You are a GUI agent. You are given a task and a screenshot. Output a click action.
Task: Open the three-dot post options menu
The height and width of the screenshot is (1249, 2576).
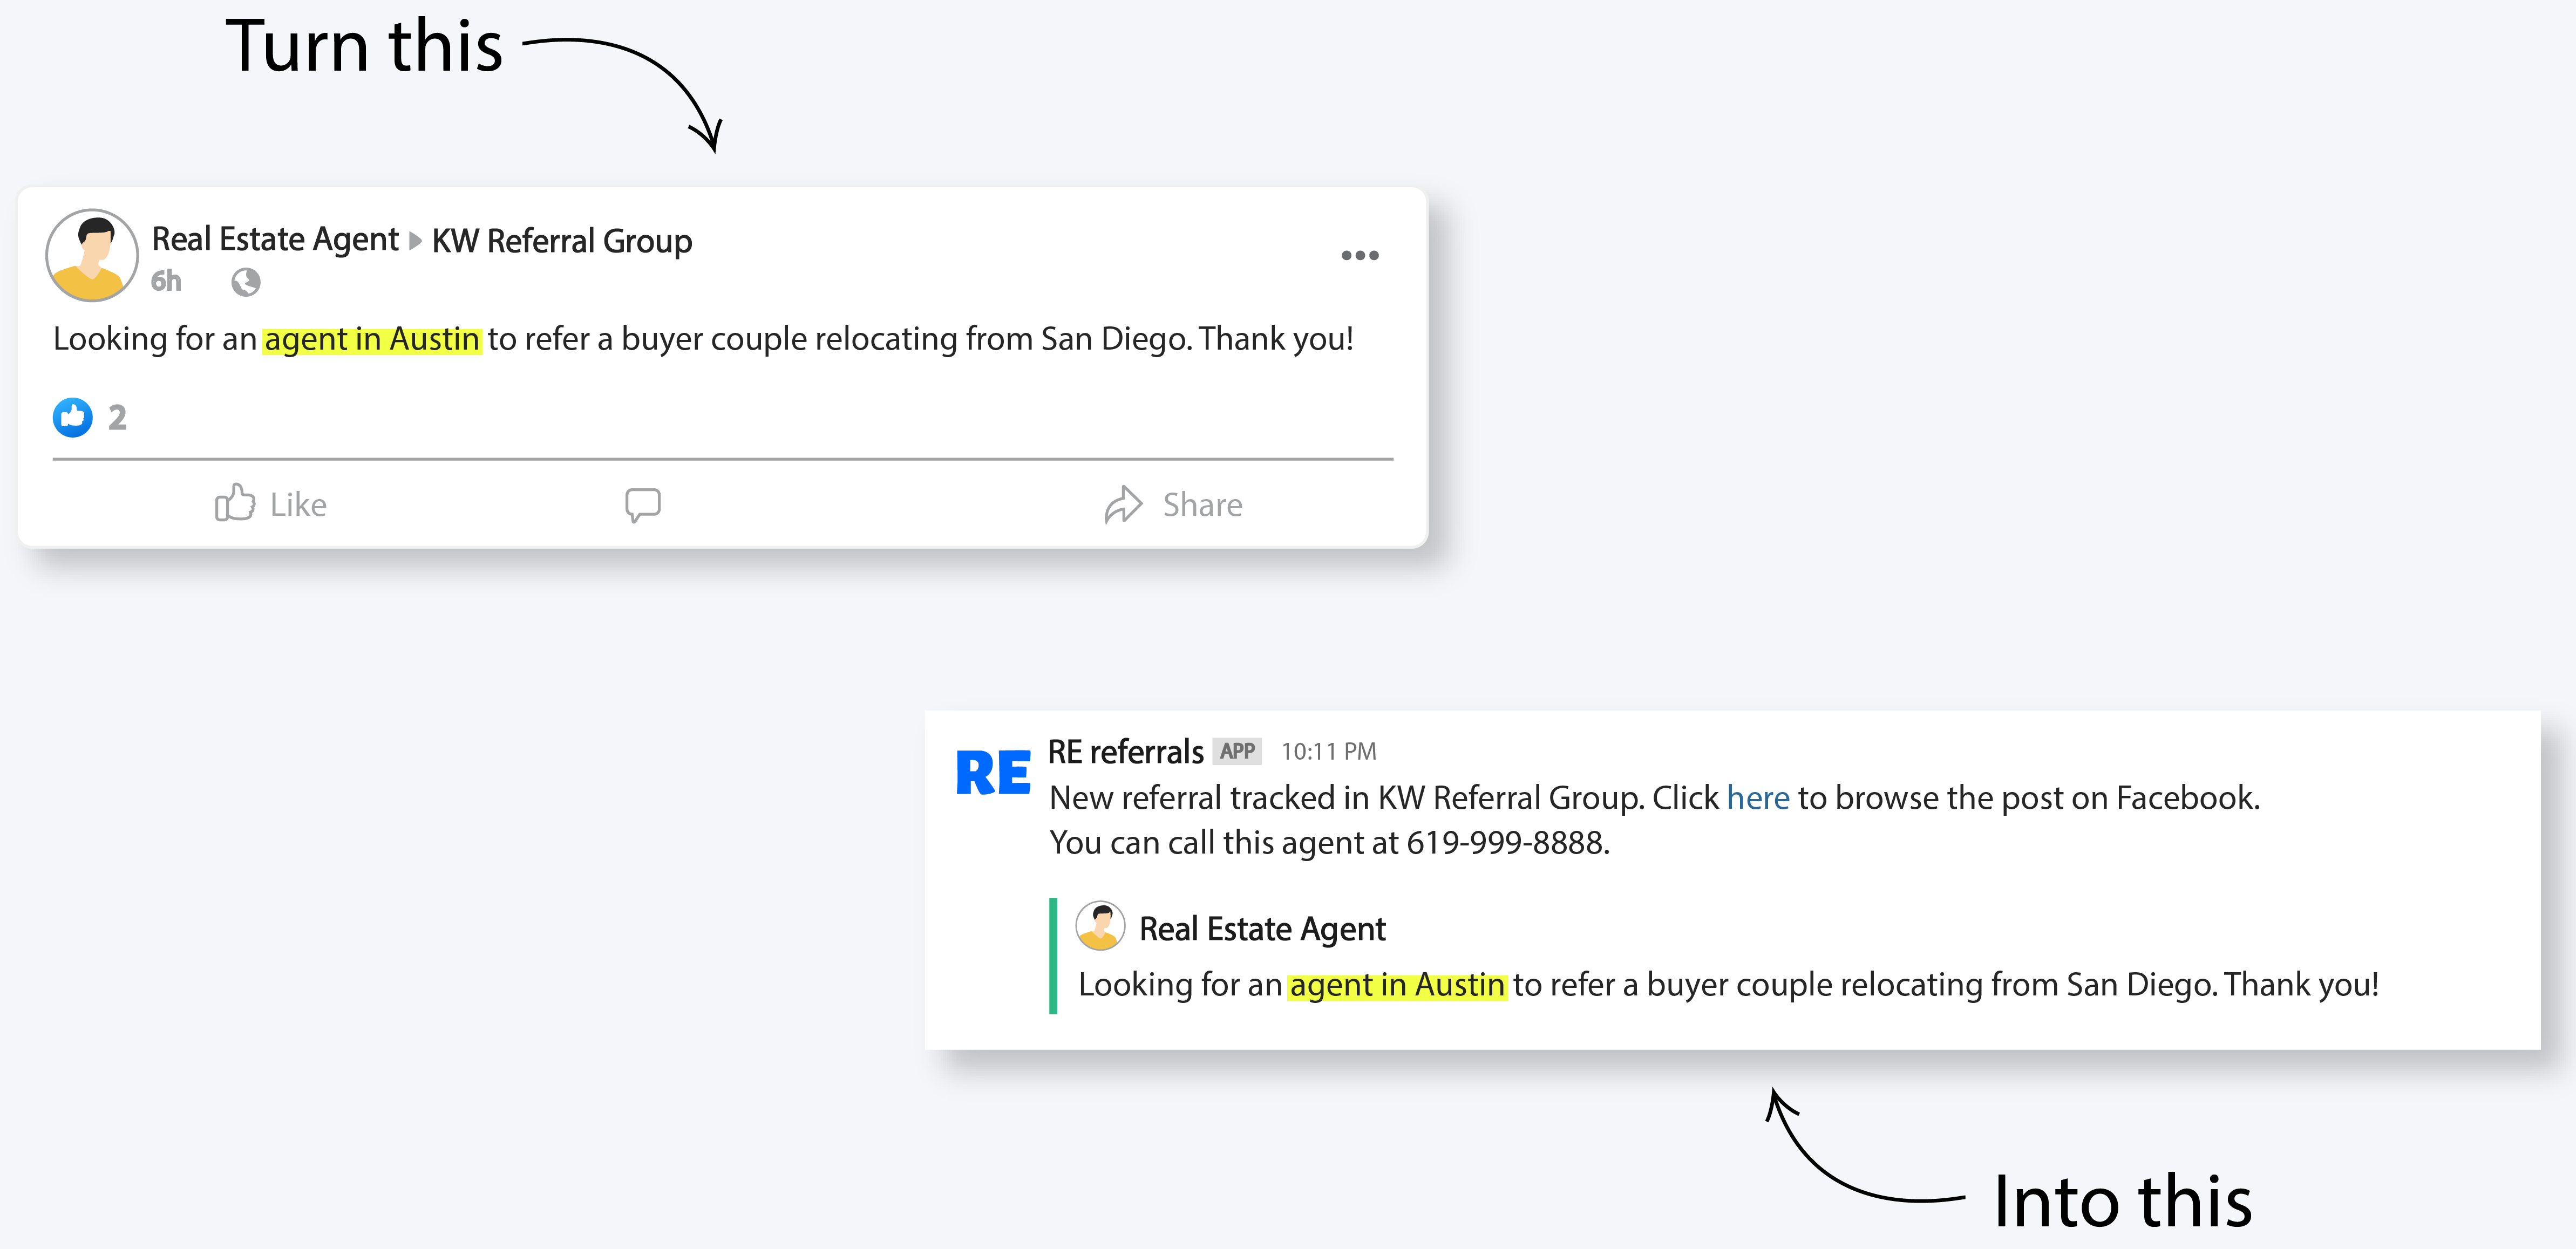point(1359,255)
